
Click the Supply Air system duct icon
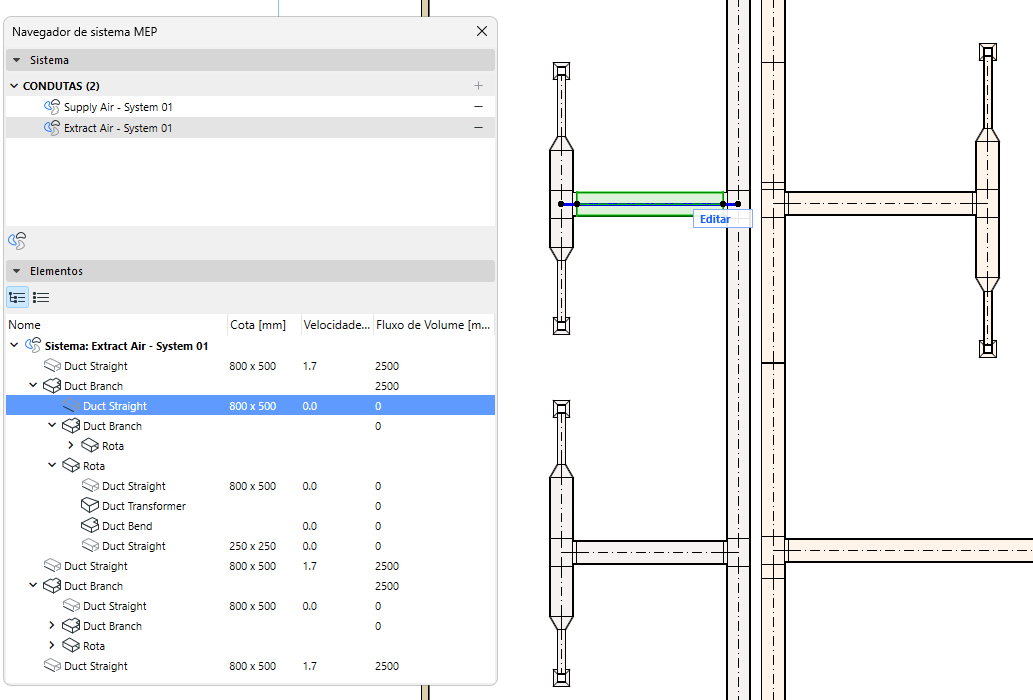pos(52,107)
